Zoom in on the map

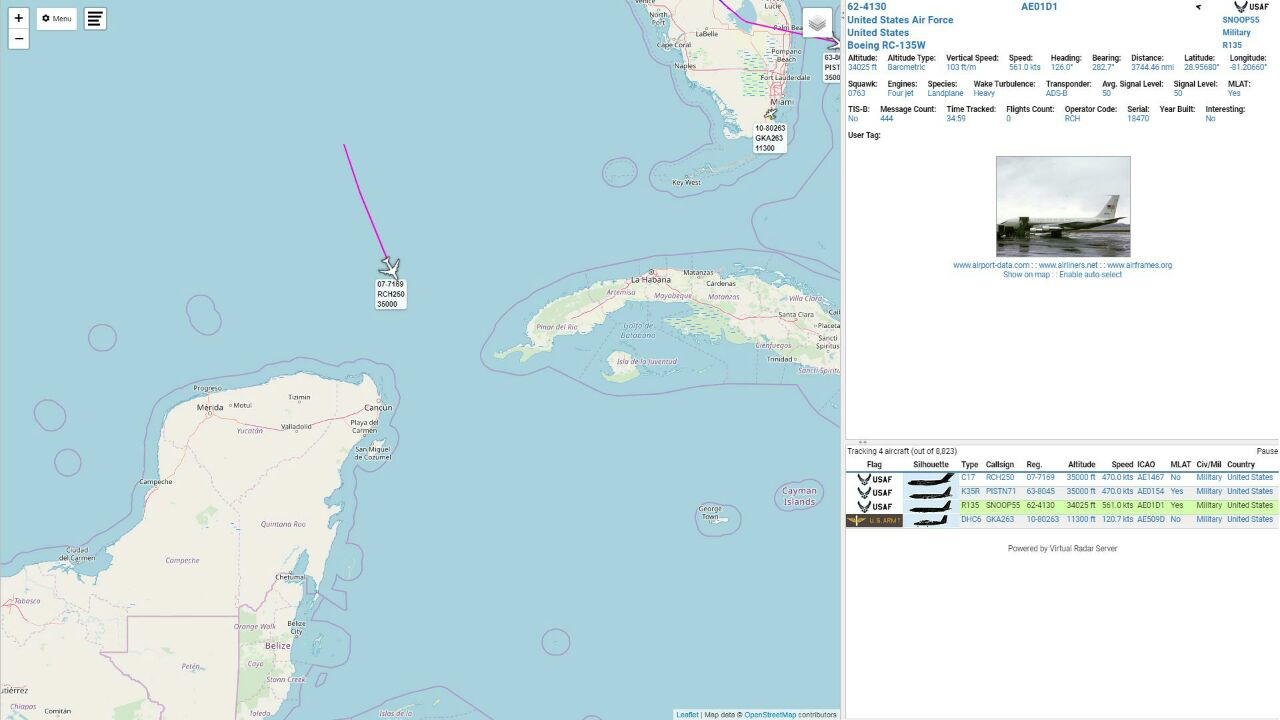pyautogui.click(x=18, y=18)
